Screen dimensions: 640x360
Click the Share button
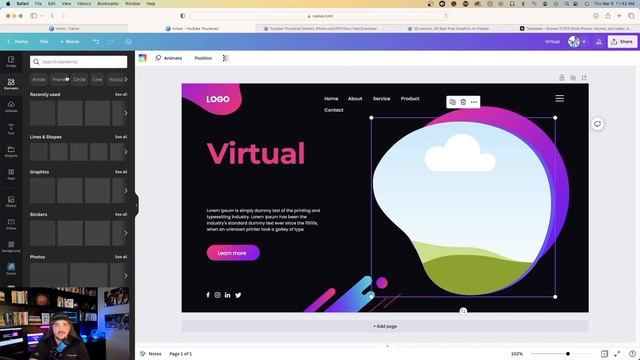coord(622,42)
